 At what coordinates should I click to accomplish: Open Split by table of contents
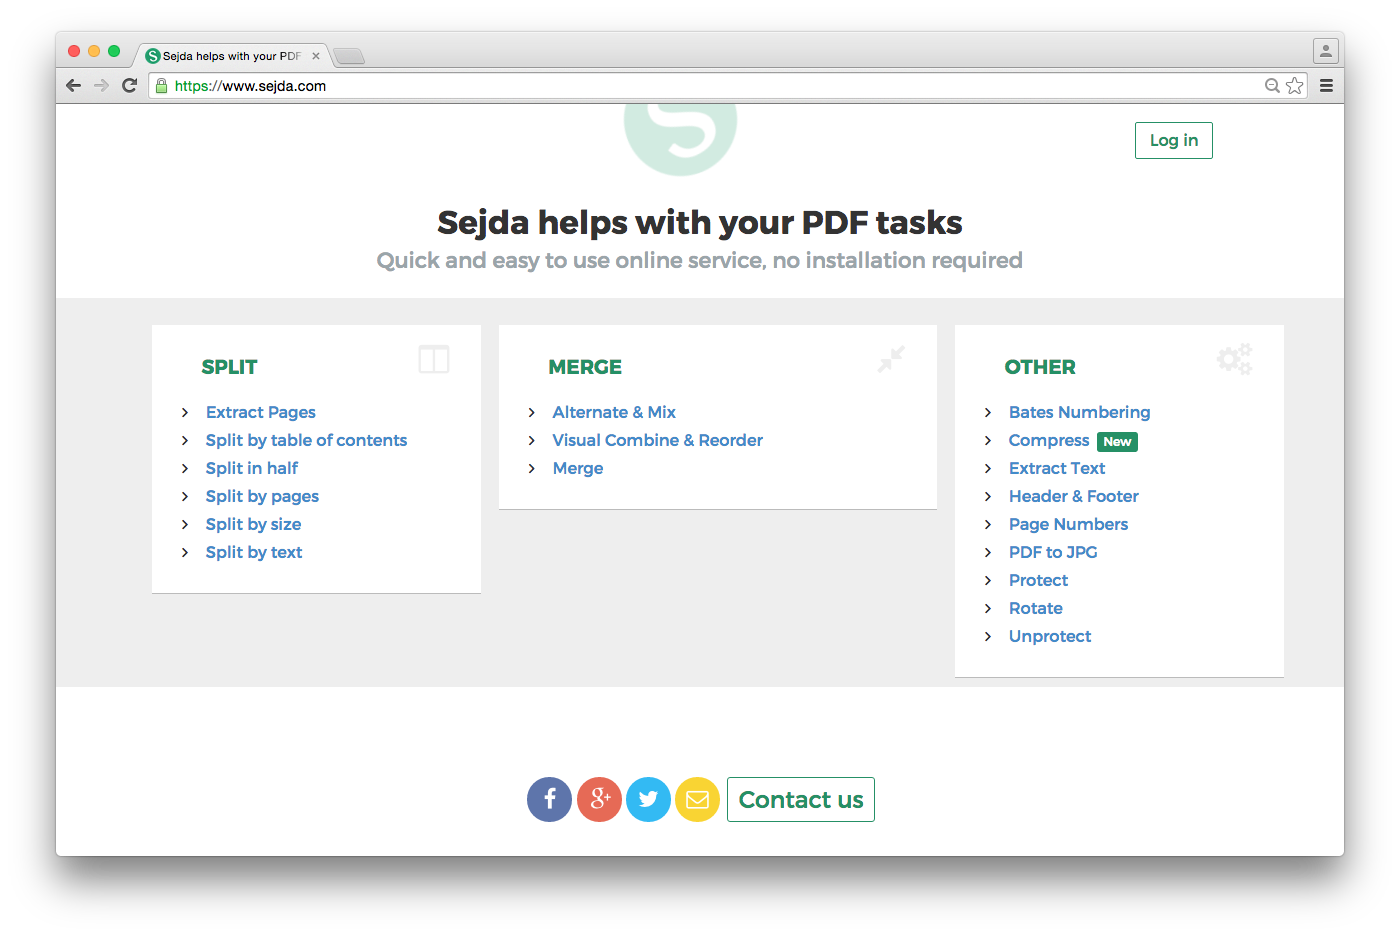(x=306, y=440)
